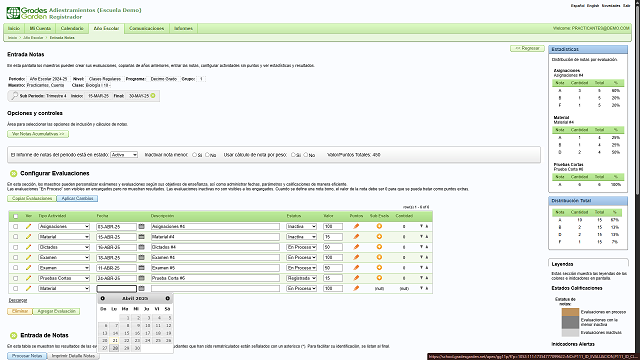Add sub evaluation with plus icon for Asignaciones #4
This screenshot has width=640, height=360.
tap(379, 226)
